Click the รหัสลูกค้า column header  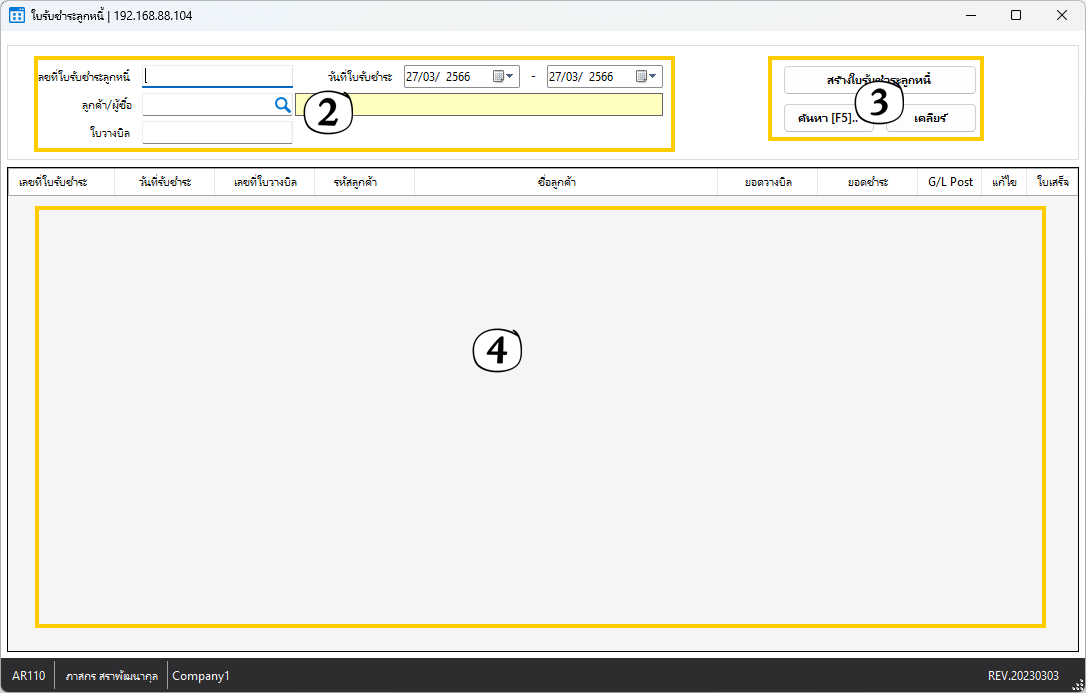click(364, 182)
